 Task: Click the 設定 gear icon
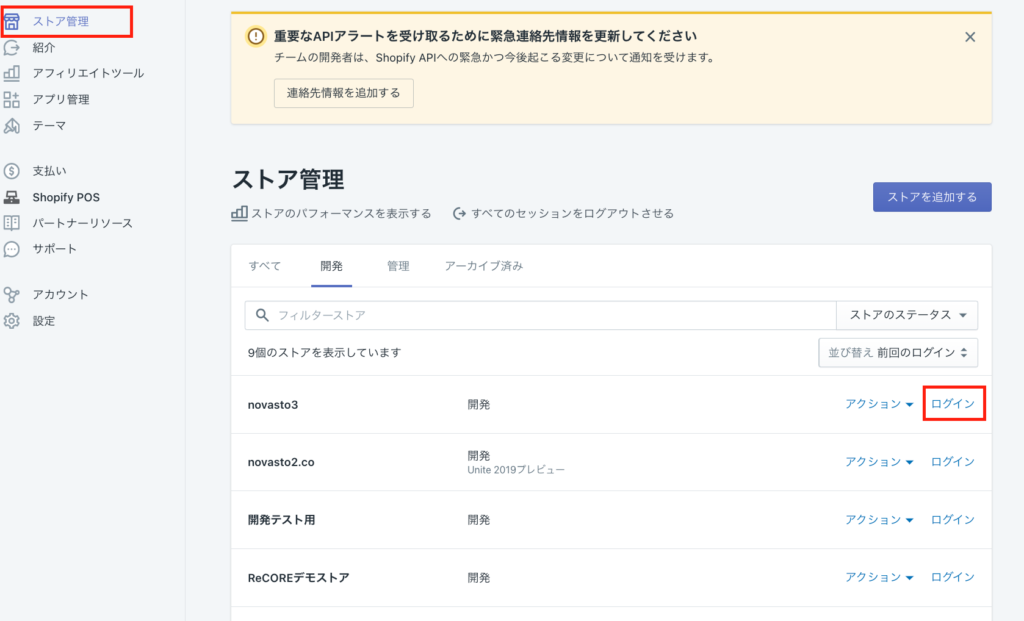tap(12, 321)
